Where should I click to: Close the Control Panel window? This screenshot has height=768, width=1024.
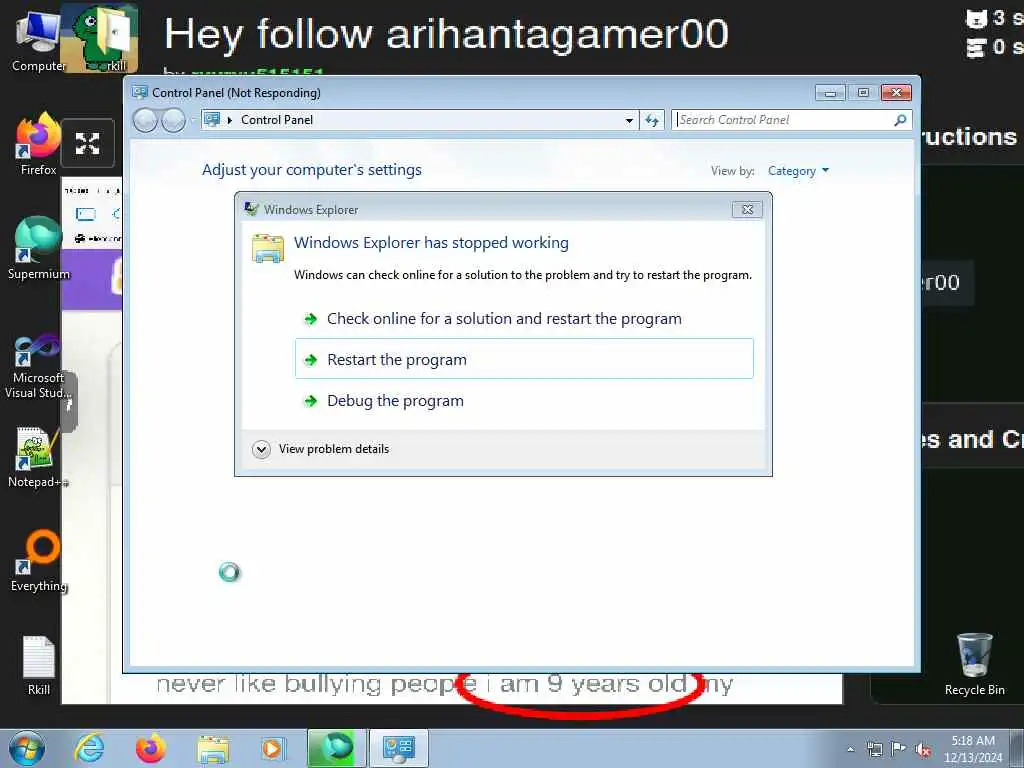[x=896, y=93]
